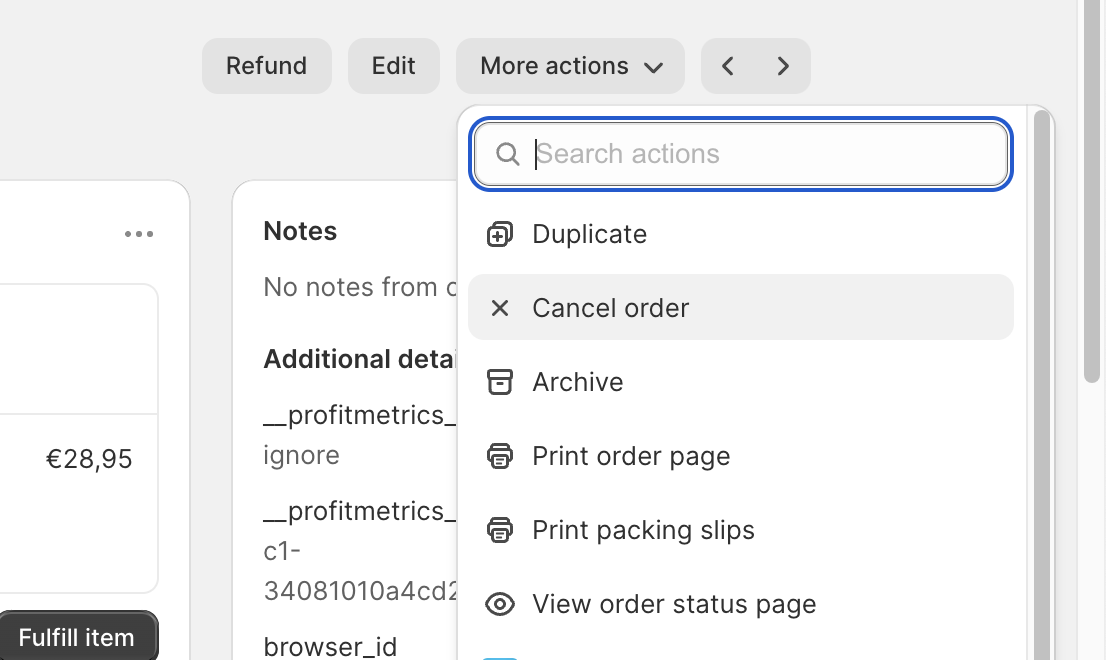Click the Duplicate order icon

tap(499, 234)
